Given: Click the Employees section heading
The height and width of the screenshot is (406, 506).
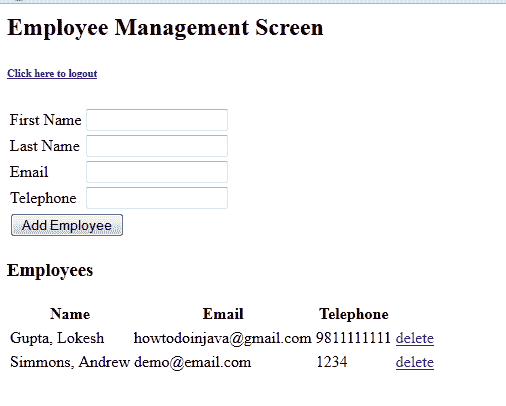Looking at the screenshot, I should click(x=50, y=270).
